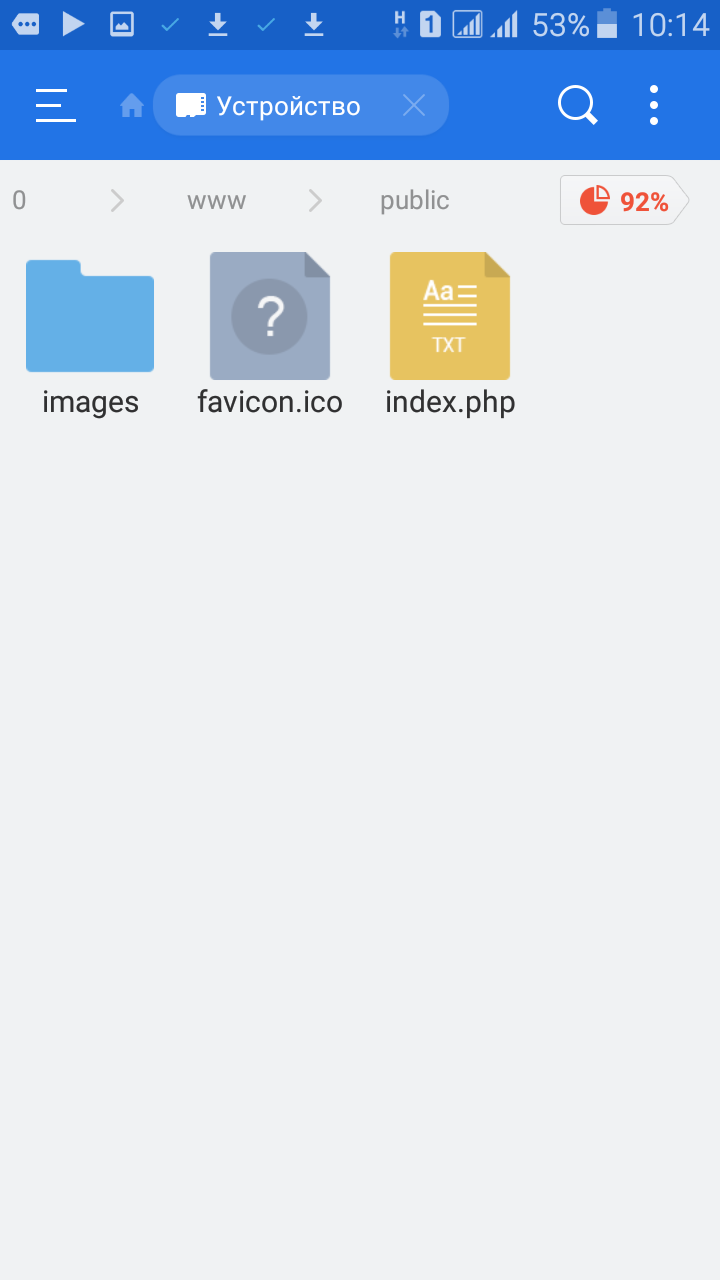Go to the www breadcrumb folder
The image size is (720, 1280).
pyautogui.click(x=216, y=201)
